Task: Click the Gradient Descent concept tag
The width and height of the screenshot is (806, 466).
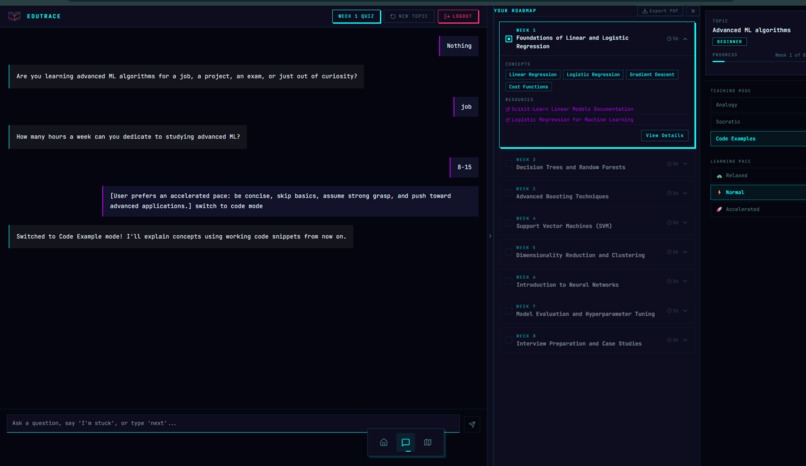Action: tap(652, 75)
